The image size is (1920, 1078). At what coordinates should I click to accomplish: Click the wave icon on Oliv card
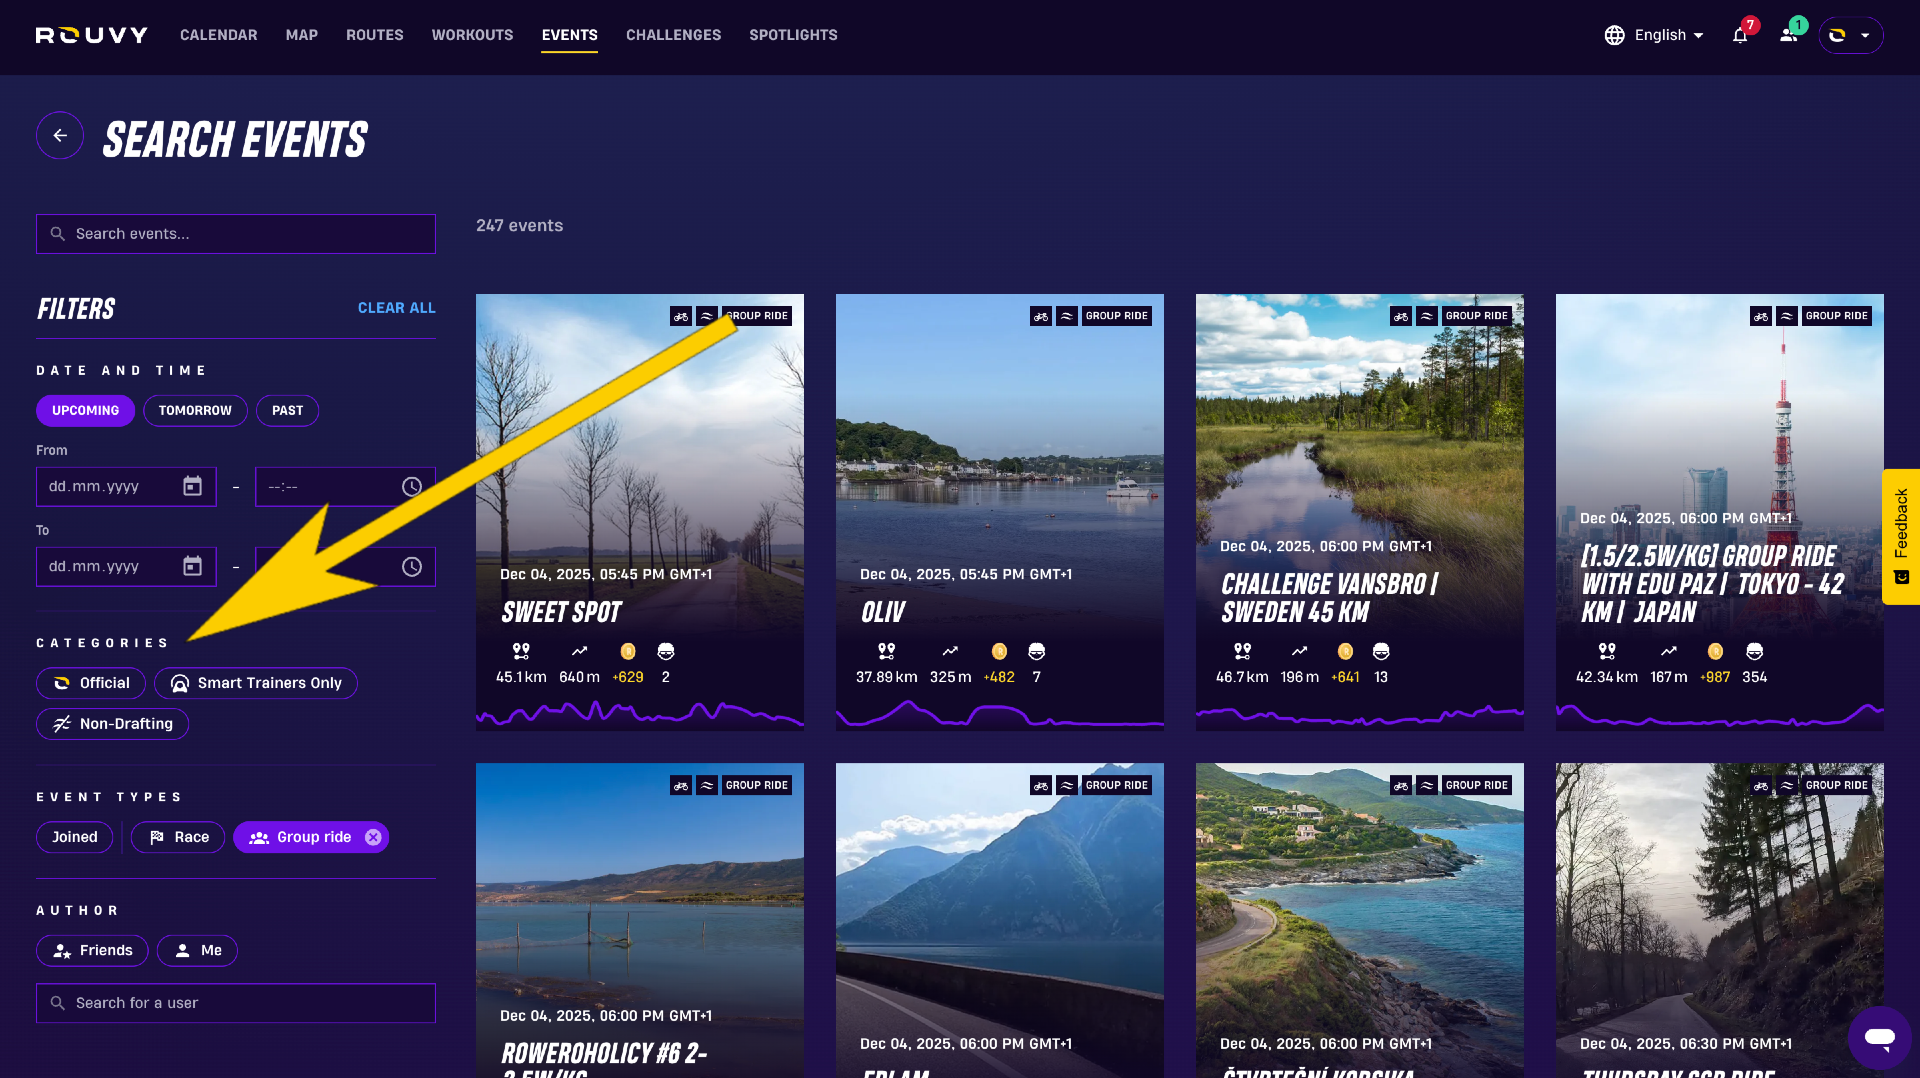1067,316
